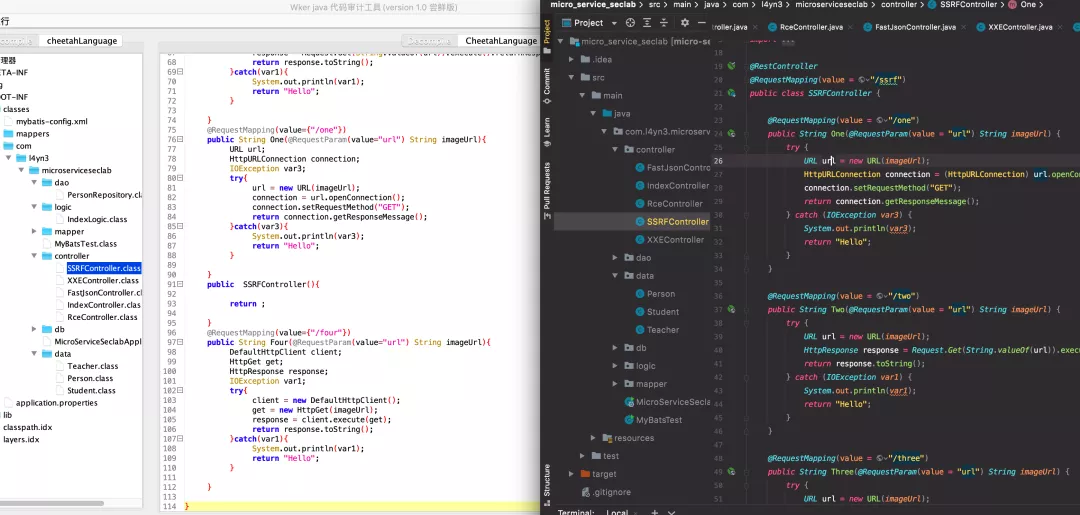Hide the Project panel with the minus icon
This screenshot has width=1080, height=515.
click(701, 23)
